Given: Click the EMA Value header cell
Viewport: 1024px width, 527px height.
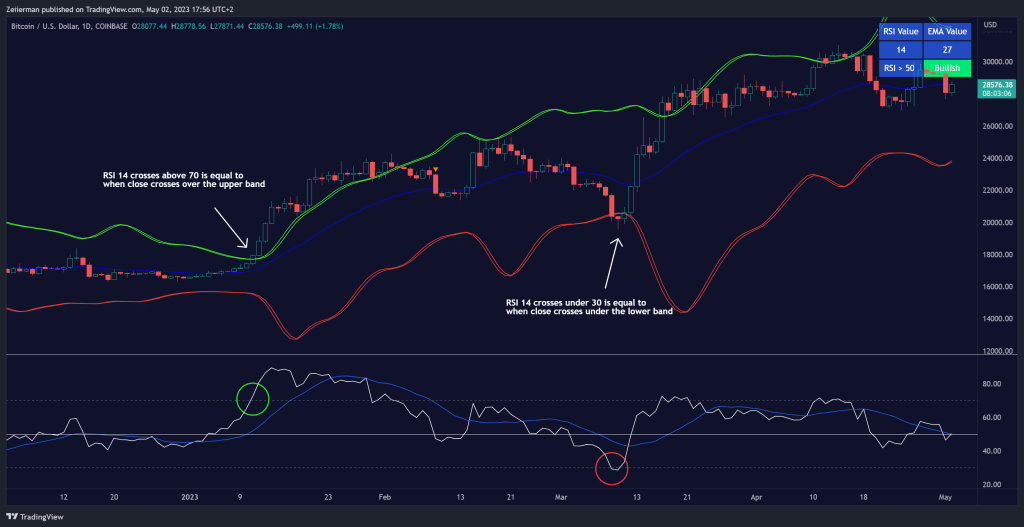Looking at the screenshot, I should (x=945, y=31).
